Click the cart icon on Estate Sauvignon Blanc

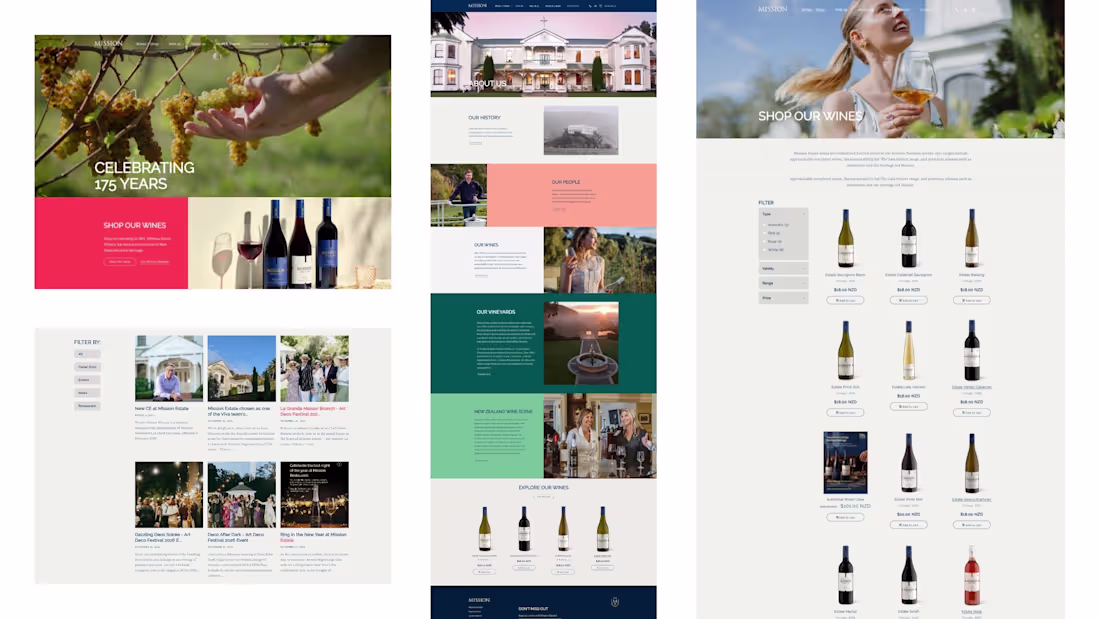pos(845,300)
